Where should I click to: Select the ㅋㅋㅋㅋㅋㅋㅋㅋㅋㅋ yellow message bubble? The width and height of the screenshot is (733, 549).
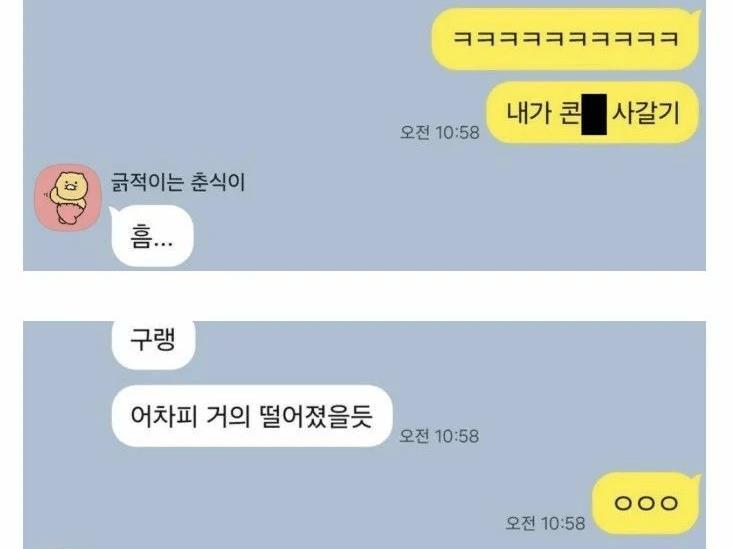tap(565, 39)
